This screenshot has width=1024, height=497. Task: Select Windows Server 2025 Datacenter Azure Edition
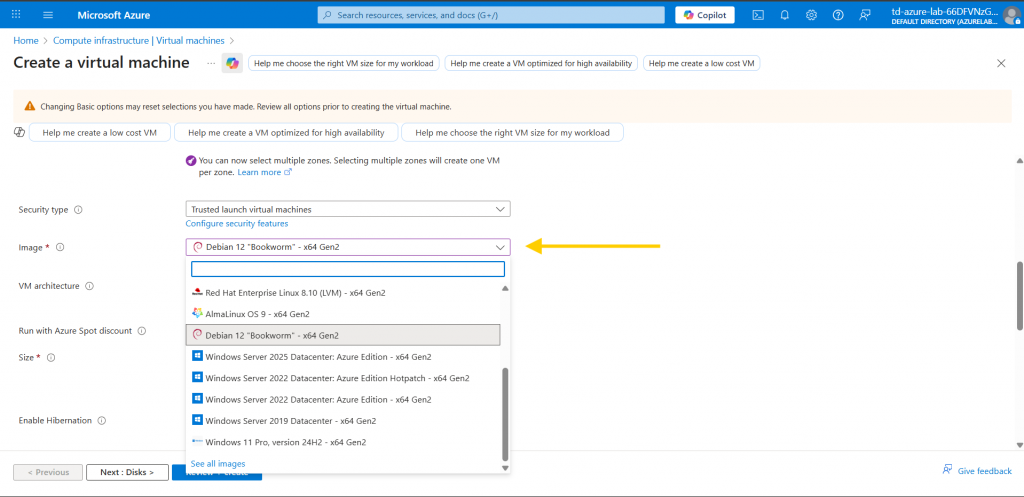pos(343,357)
